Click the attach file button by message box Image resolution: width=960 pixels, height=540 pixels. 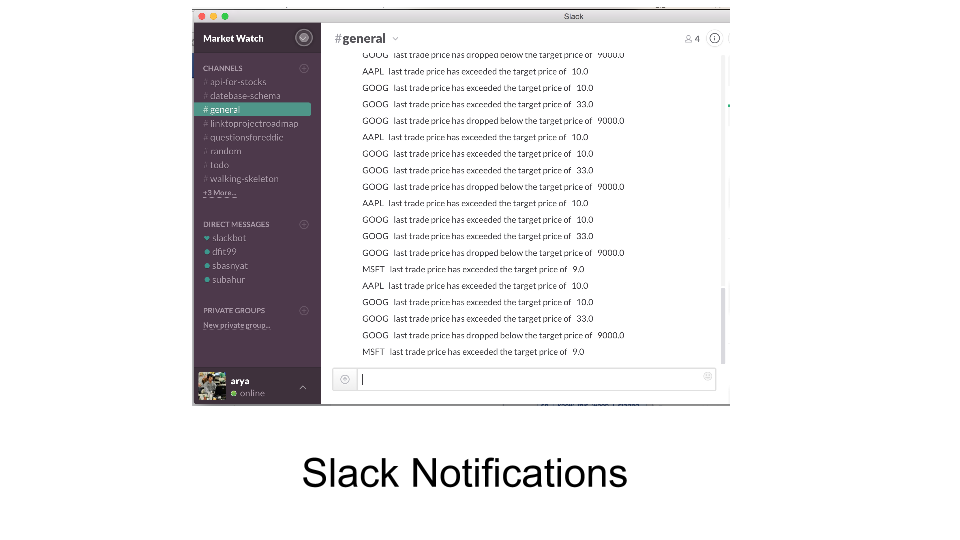click(x=345, y=380)
